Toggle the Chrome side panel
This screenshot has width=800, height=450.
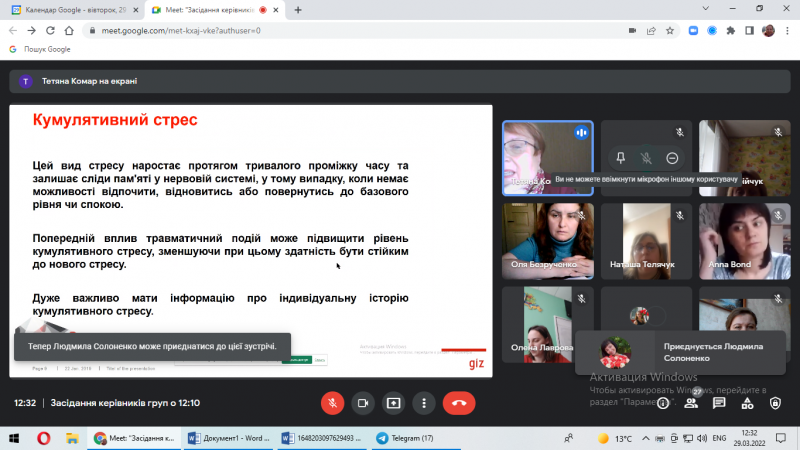point(749,31)
